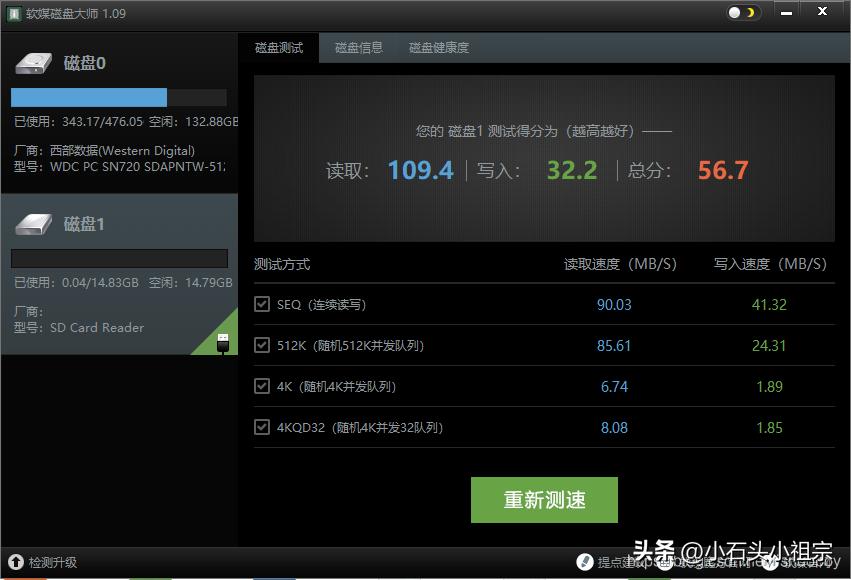
Task: Toggle the 4KQD32 test checkbox
Action: [x=262, y=427]
